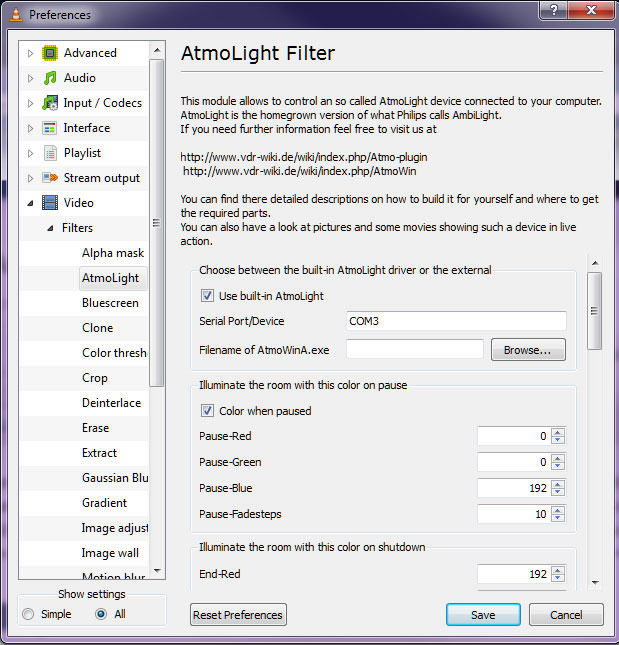The width and height of the screenshot is (619, 645).
Task: Click the Filename of AtmoWinA.exe field
Action: point(415,350)
